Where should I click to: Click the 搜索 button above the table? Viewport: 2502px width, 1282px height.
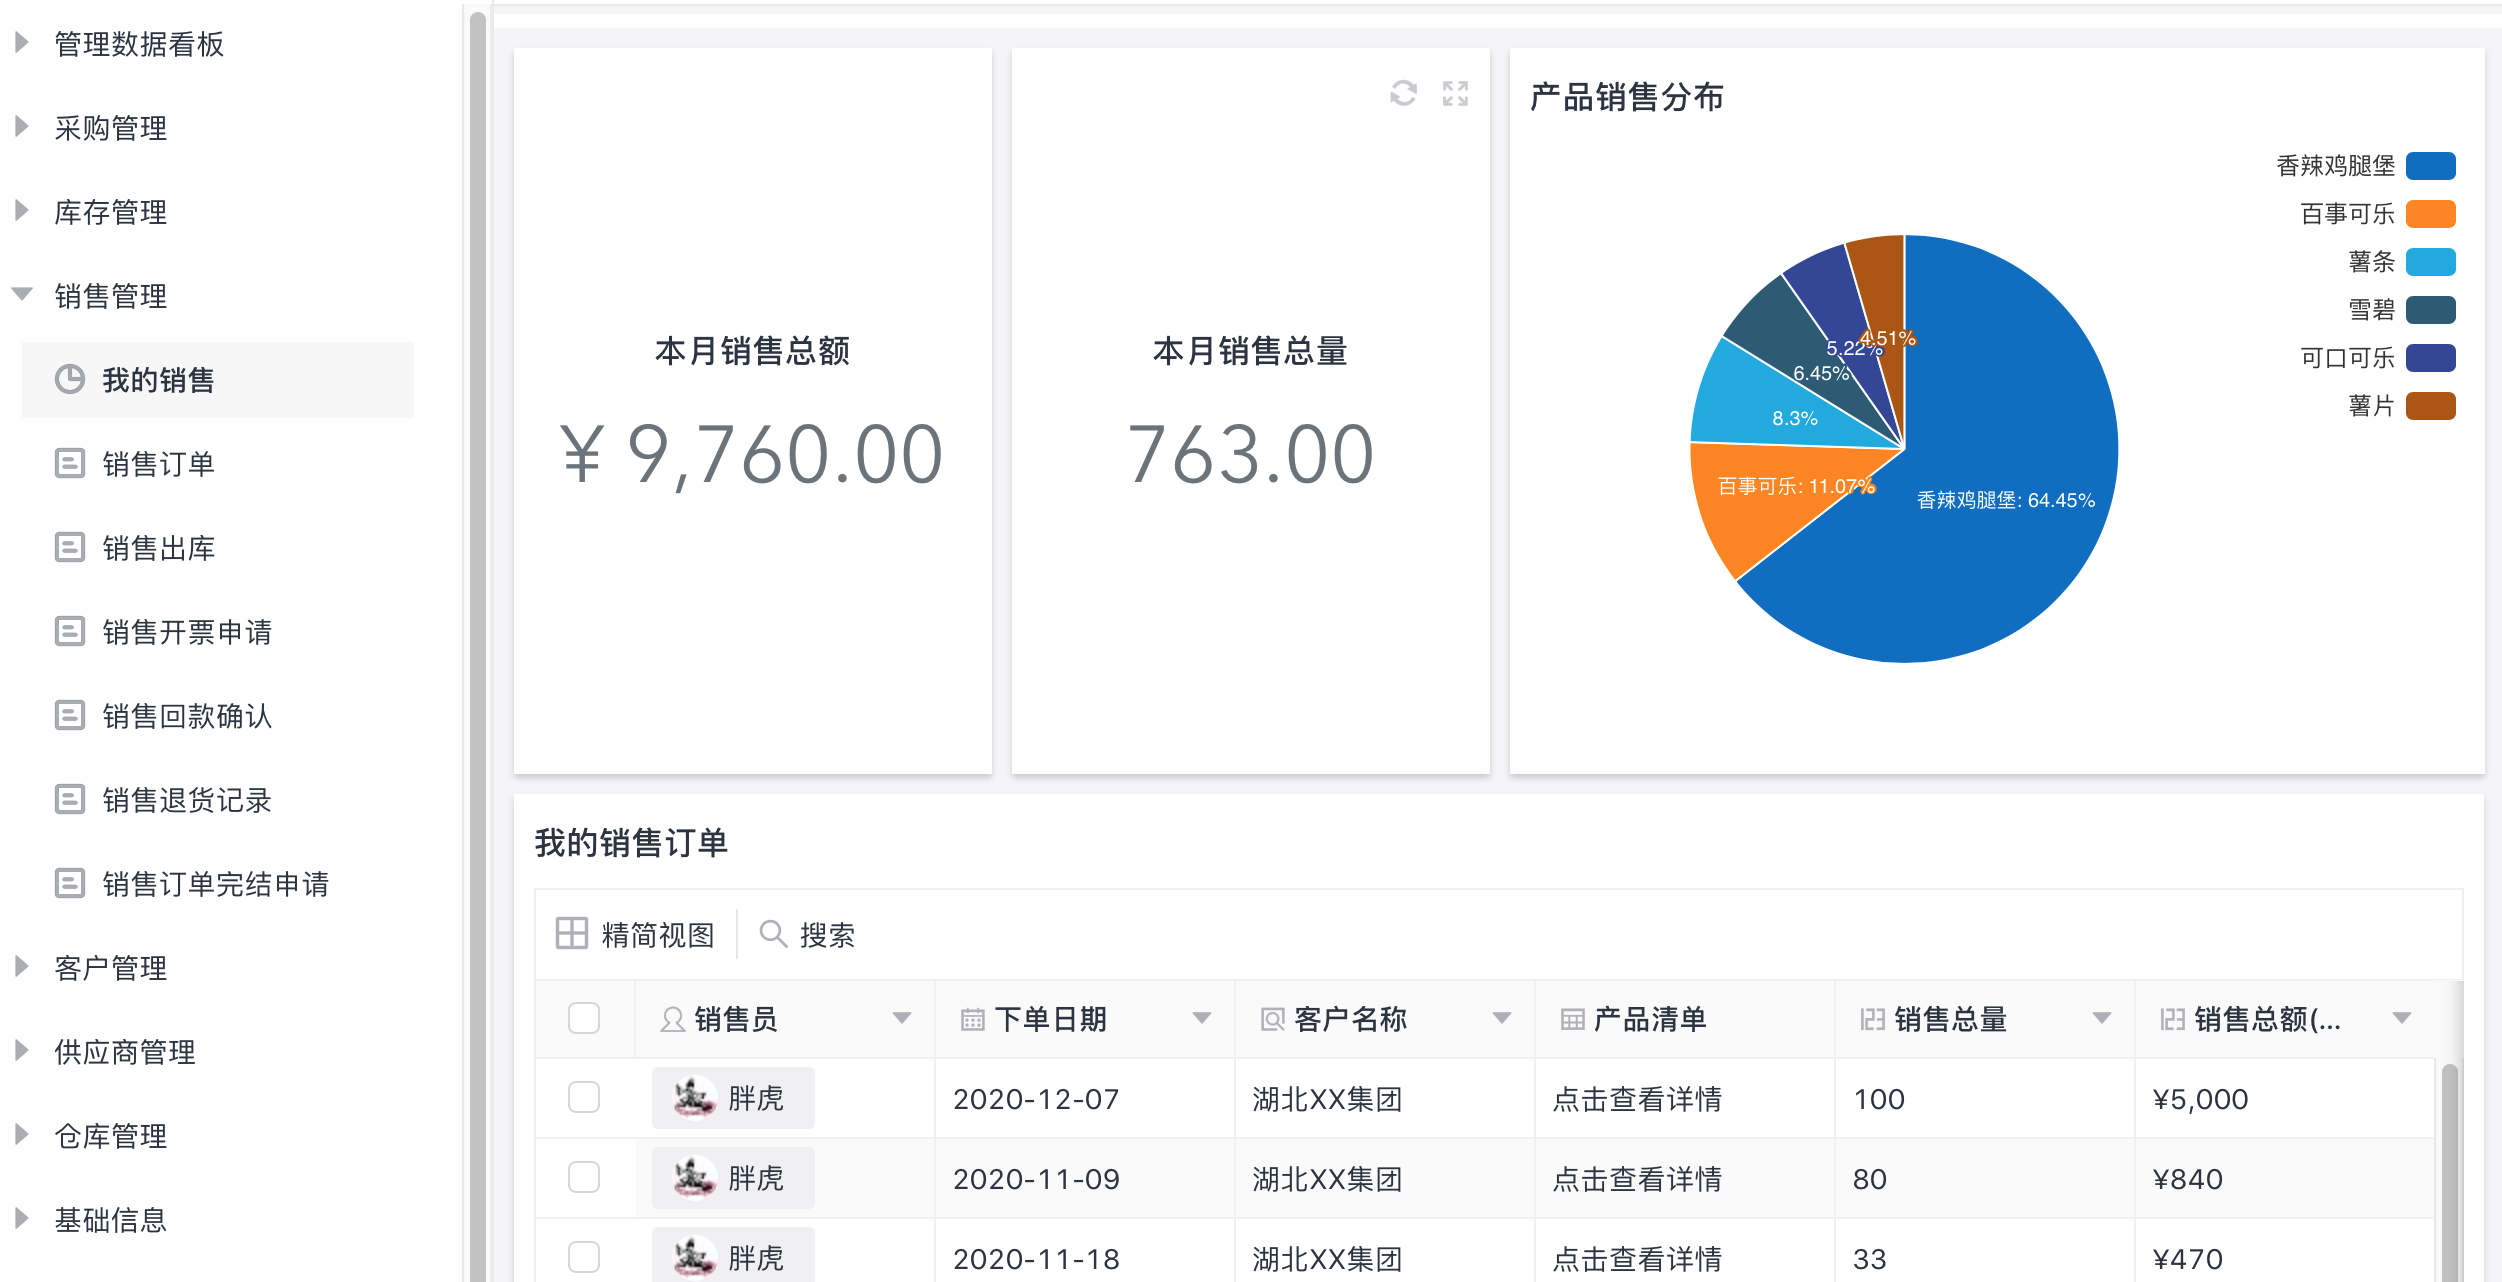click(807, 934)
